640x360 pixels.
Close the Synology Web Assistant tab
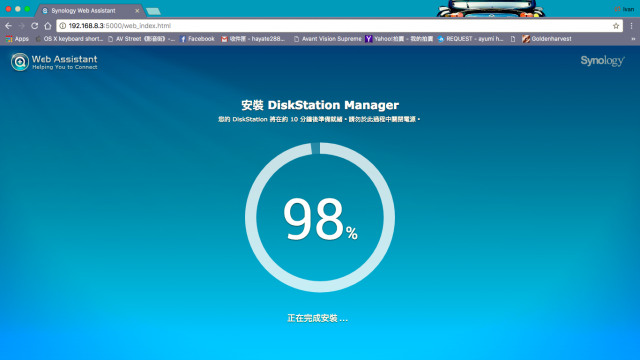[x=137, y=11]
